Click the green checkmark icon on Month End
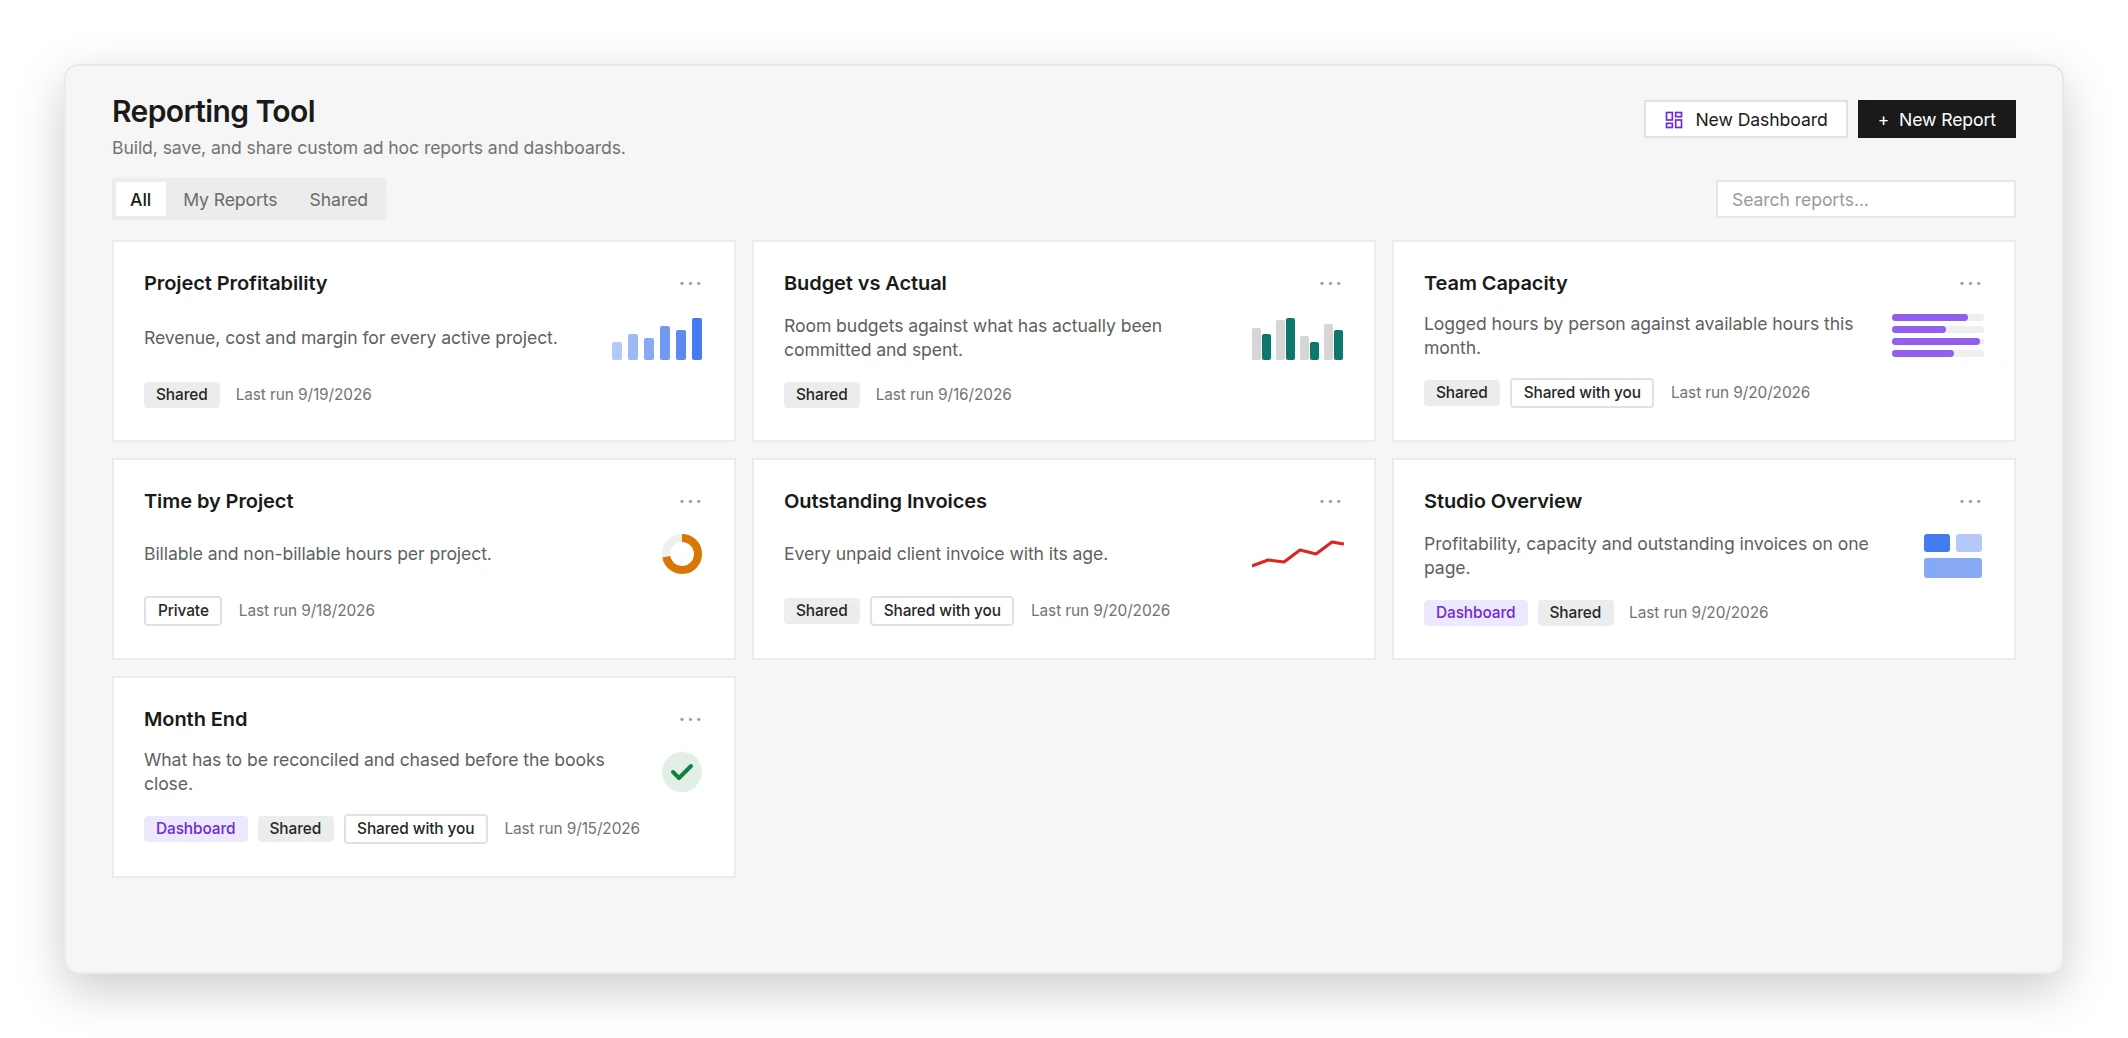Screen dimensions: 2128x1038 682,772
